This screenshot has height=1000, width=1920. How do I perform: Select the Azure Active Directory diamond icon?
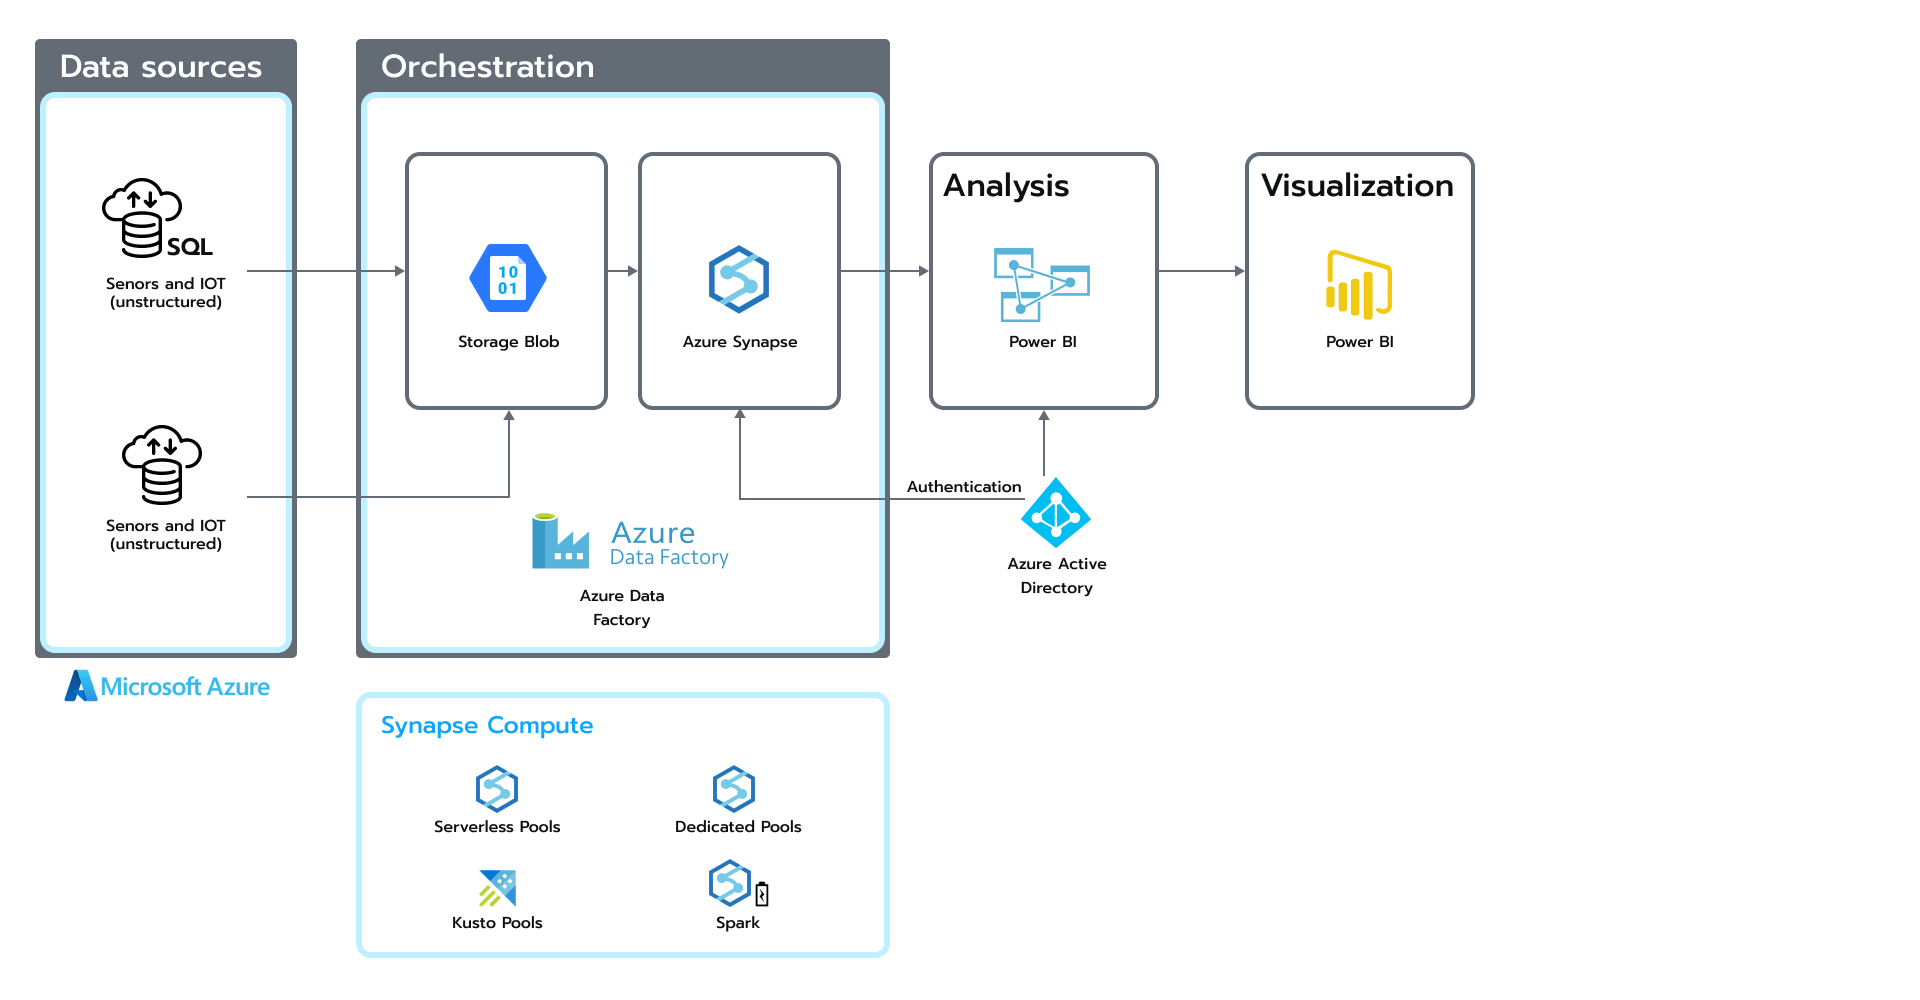[x=1056, y=513]
